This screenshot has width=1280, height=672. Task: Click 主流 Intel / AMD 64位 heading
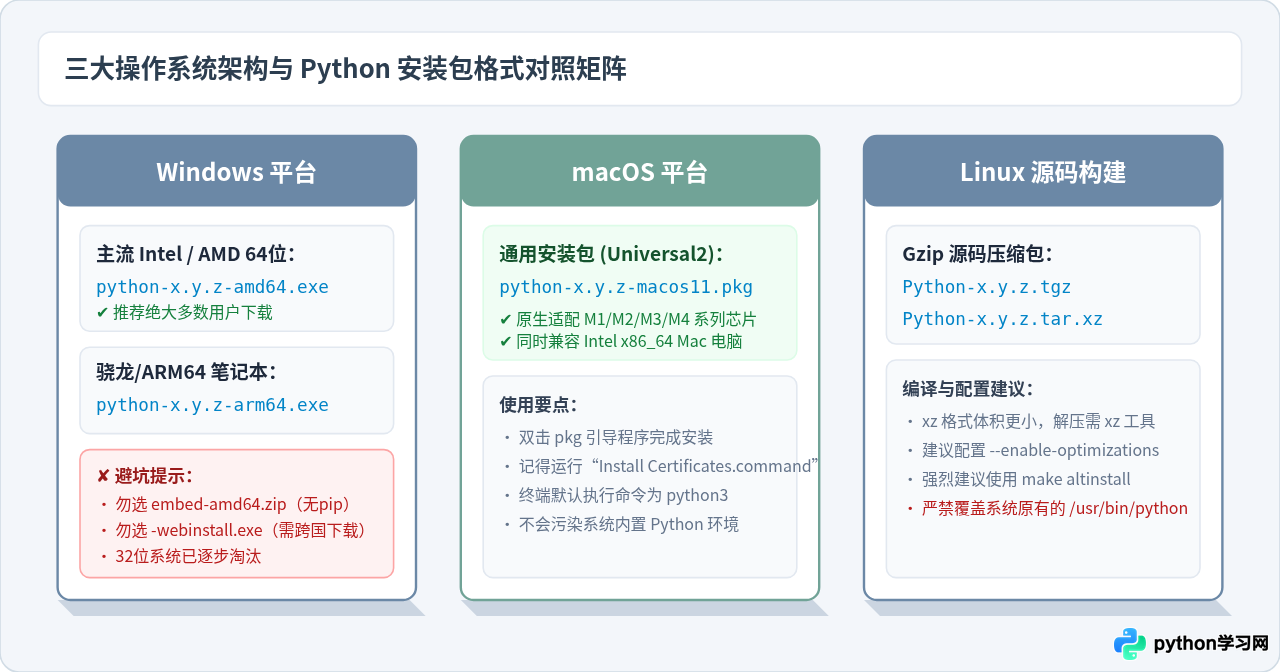pyautogui.click(x=196, y=254)
